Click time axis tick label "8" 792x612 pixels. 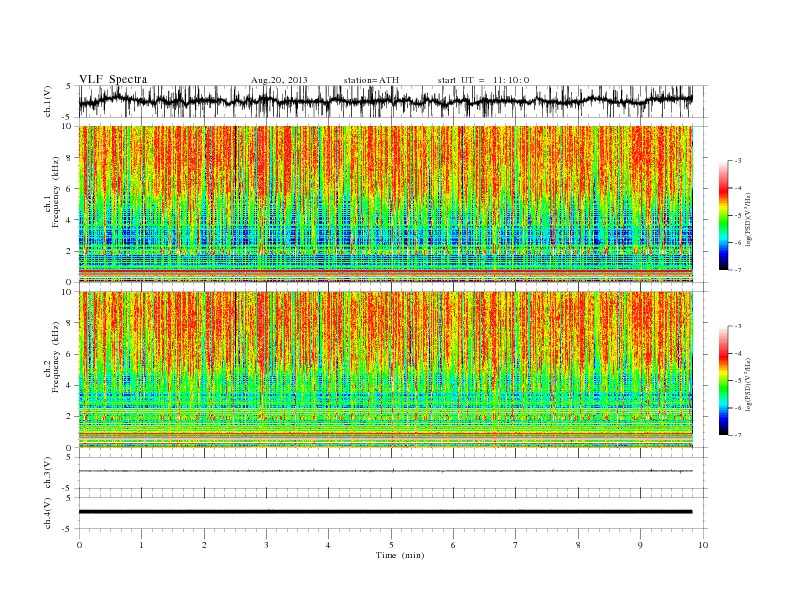tap(578, 545)
